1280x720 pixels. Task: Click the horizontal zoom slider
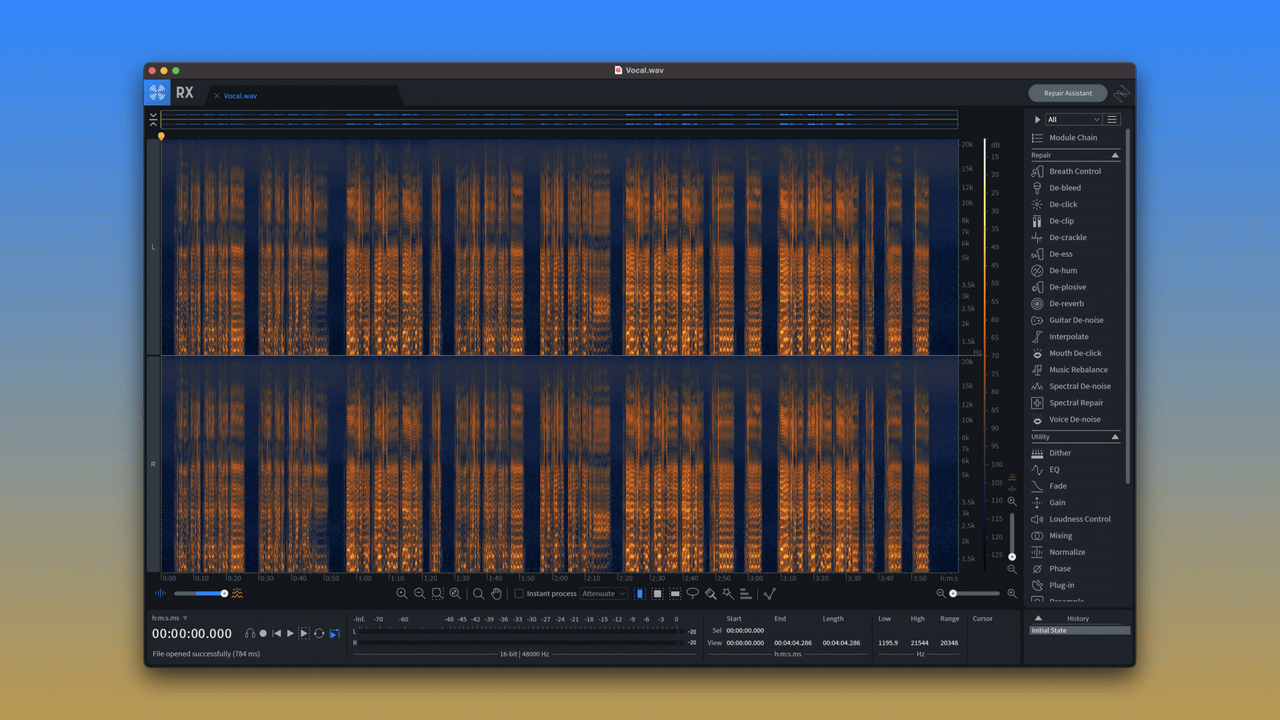tap(975, 593)
